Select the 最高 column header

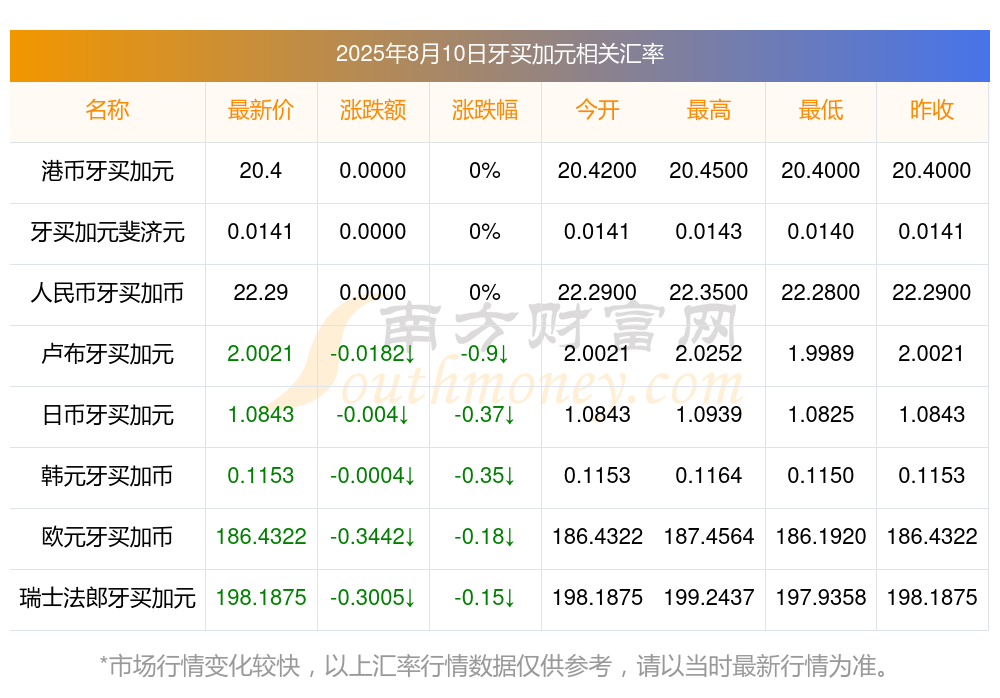click(709, 110)
